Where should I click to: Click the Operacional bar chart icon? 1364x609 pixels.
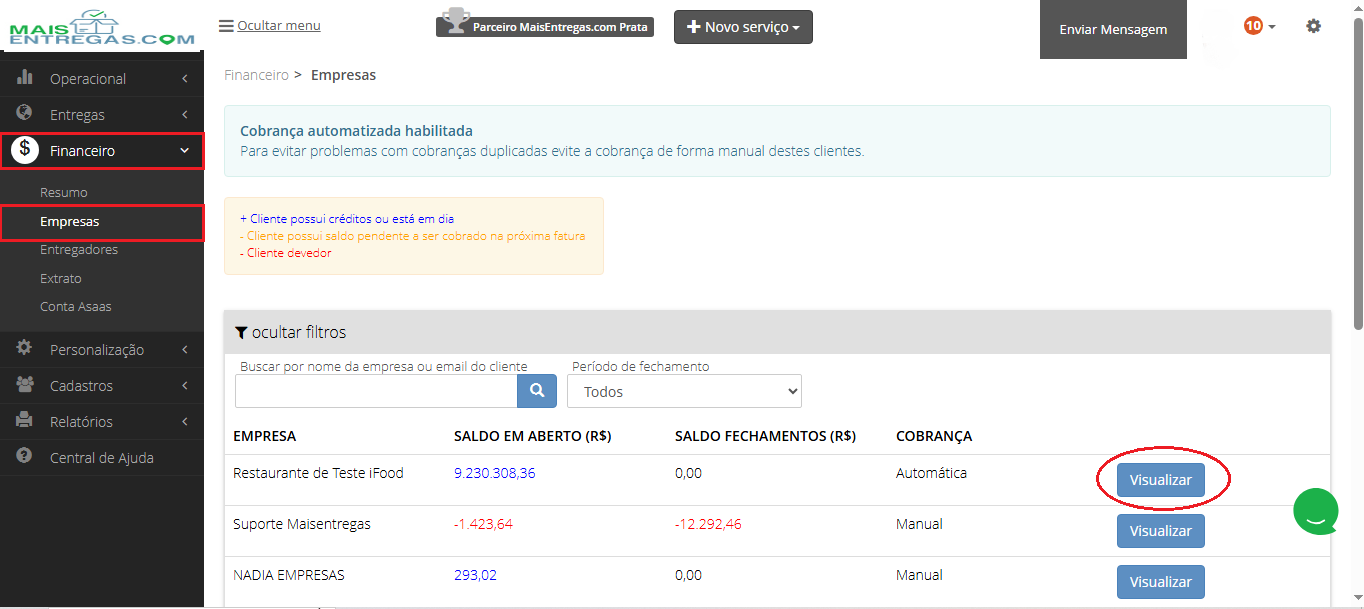click(25, 78)
